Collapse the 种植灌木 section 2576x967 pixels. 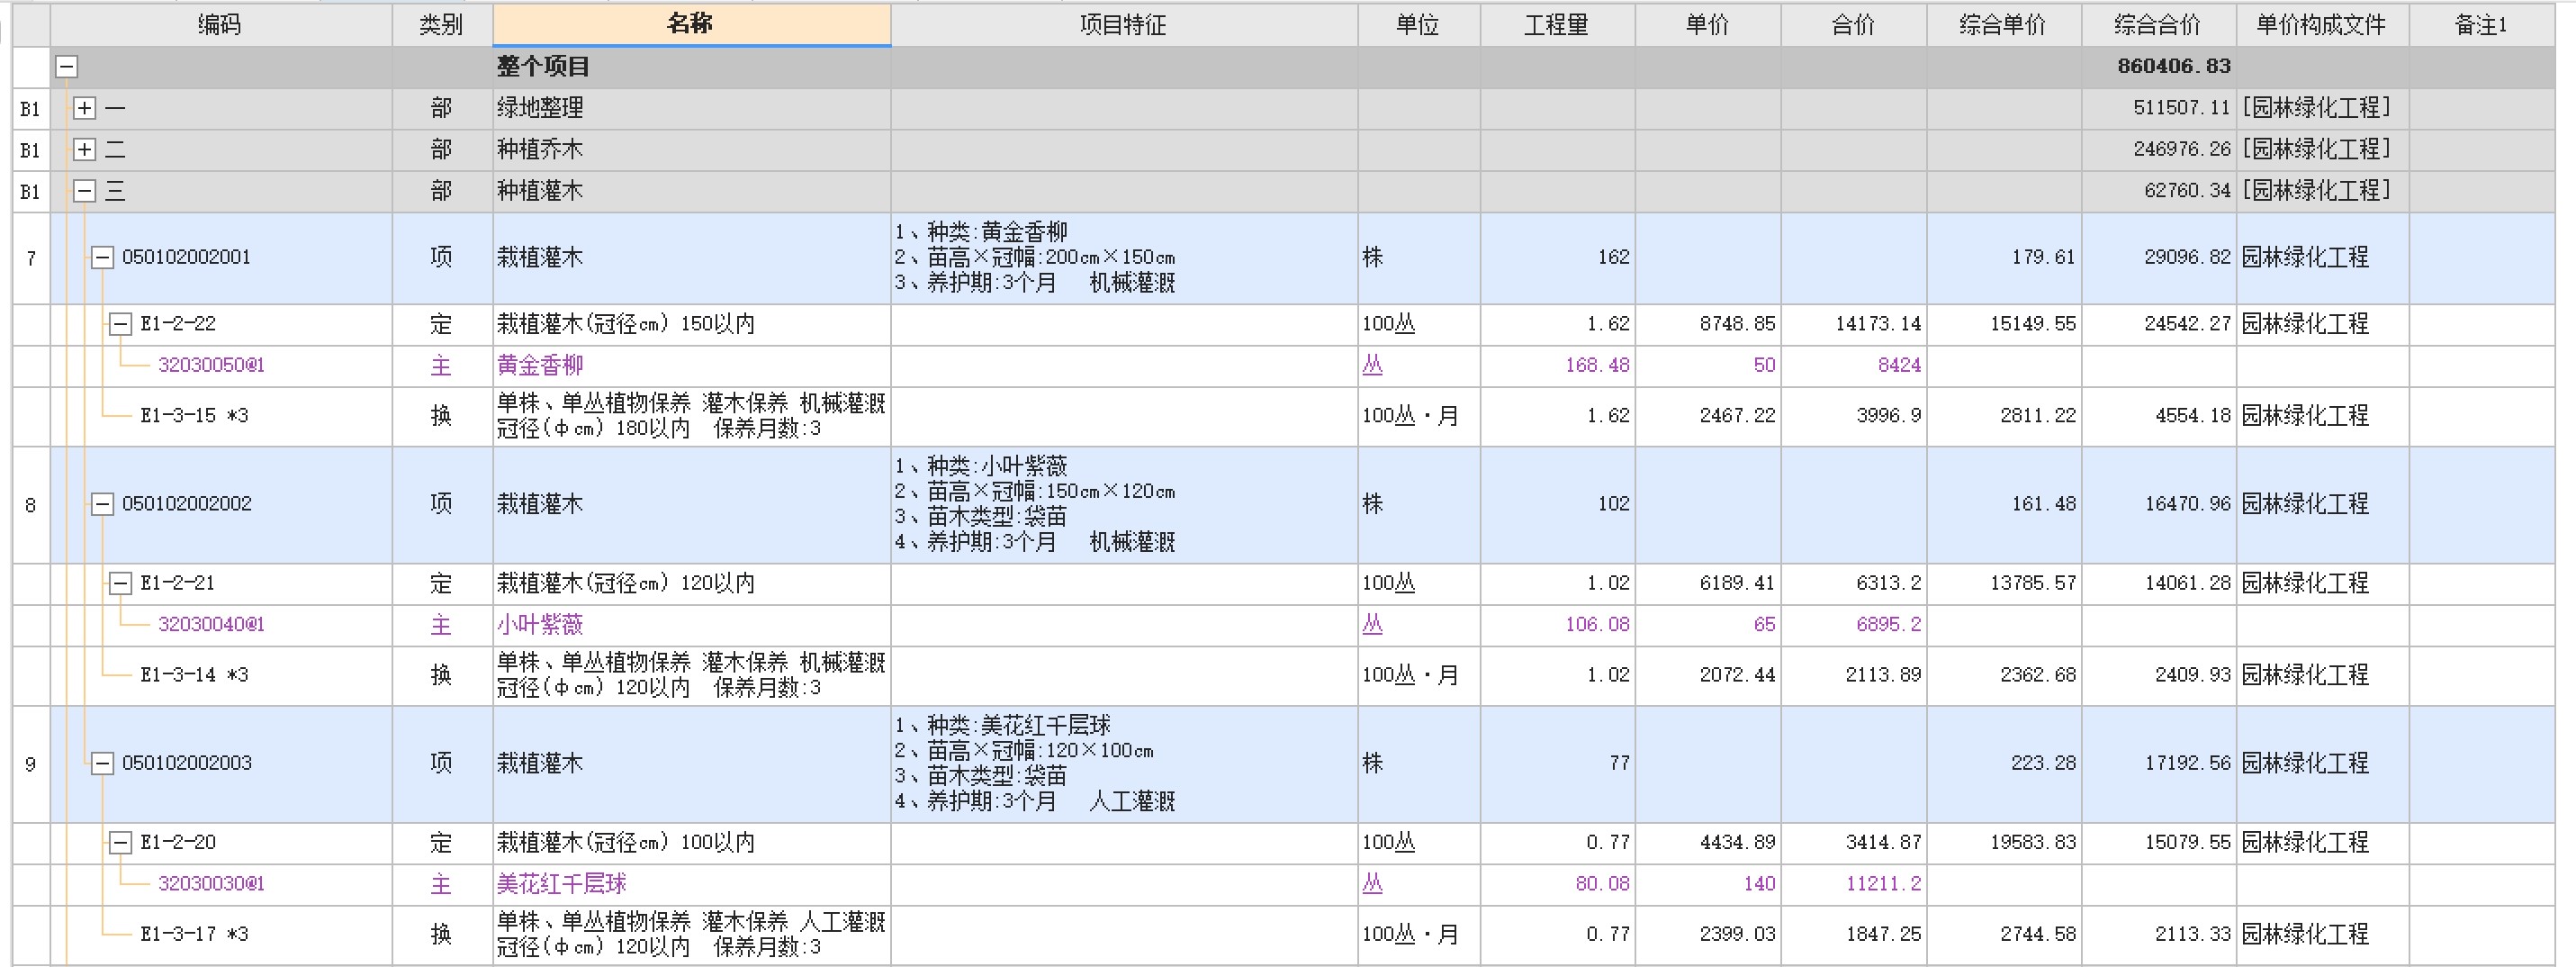pyautogui.click(x=85, y=191)
